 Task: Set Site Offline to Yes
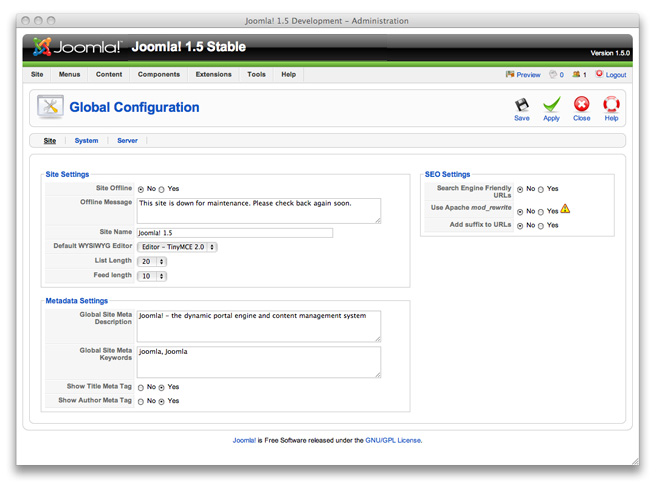coord(162,189)
